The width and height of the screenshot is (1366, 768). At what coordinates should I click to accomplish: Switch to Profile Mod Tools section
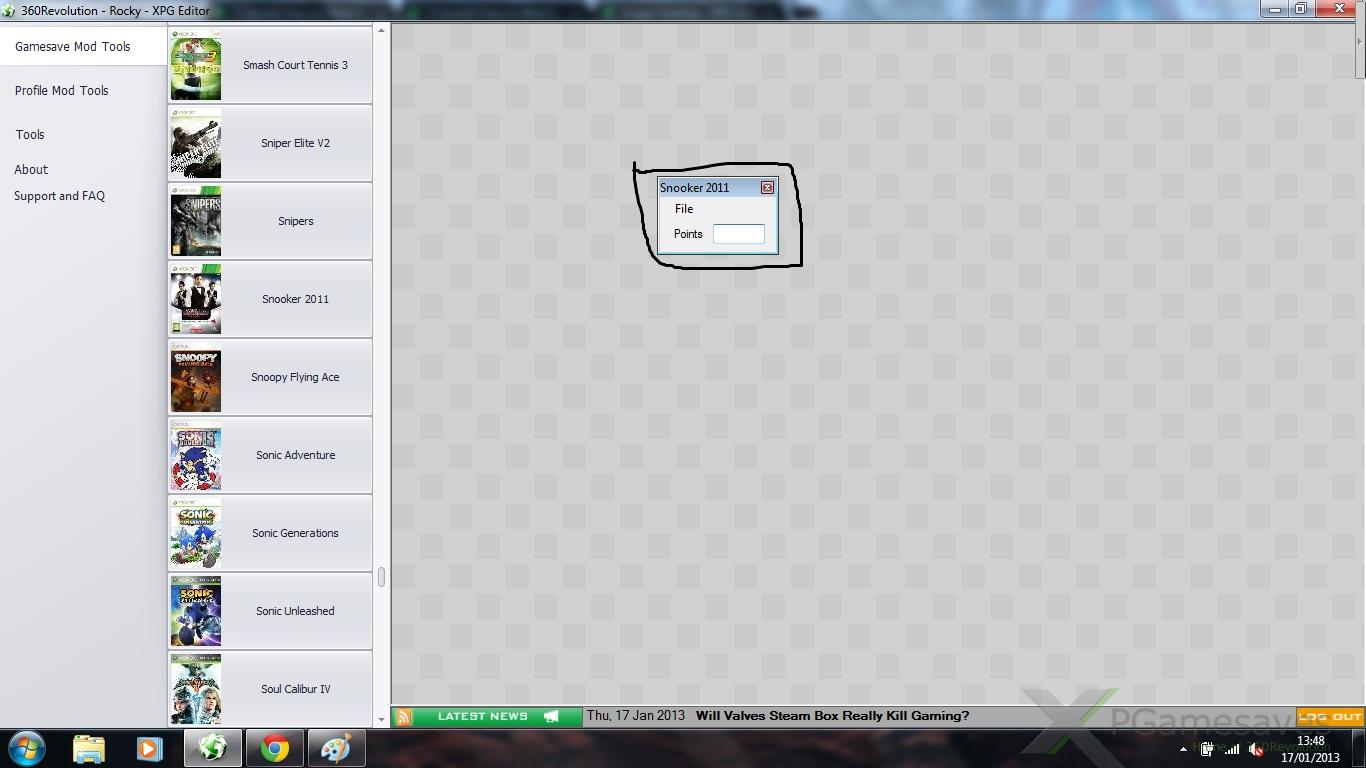pyautogui.click(x=62, y=90)
